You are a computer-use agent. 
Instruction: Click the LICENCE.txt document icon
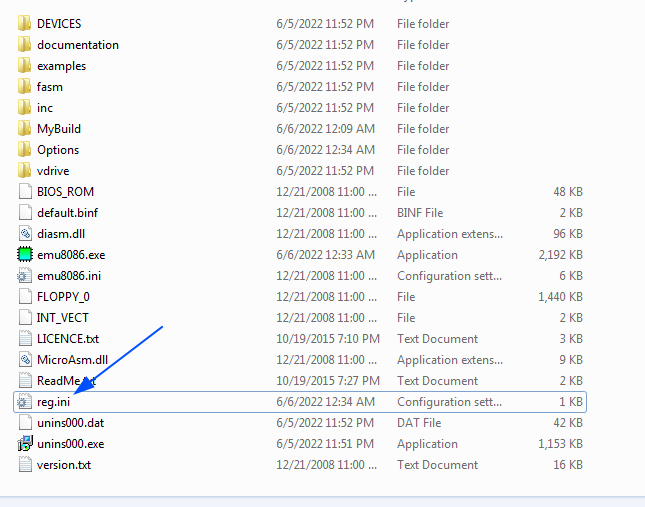pos(25,339)
